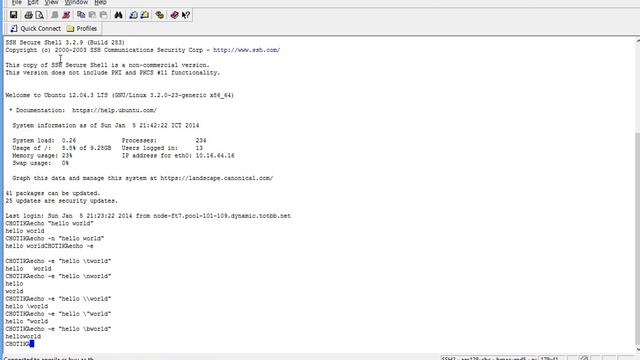Open the Window menu
The width and height of the screenshot is (640, 360).
76,2
